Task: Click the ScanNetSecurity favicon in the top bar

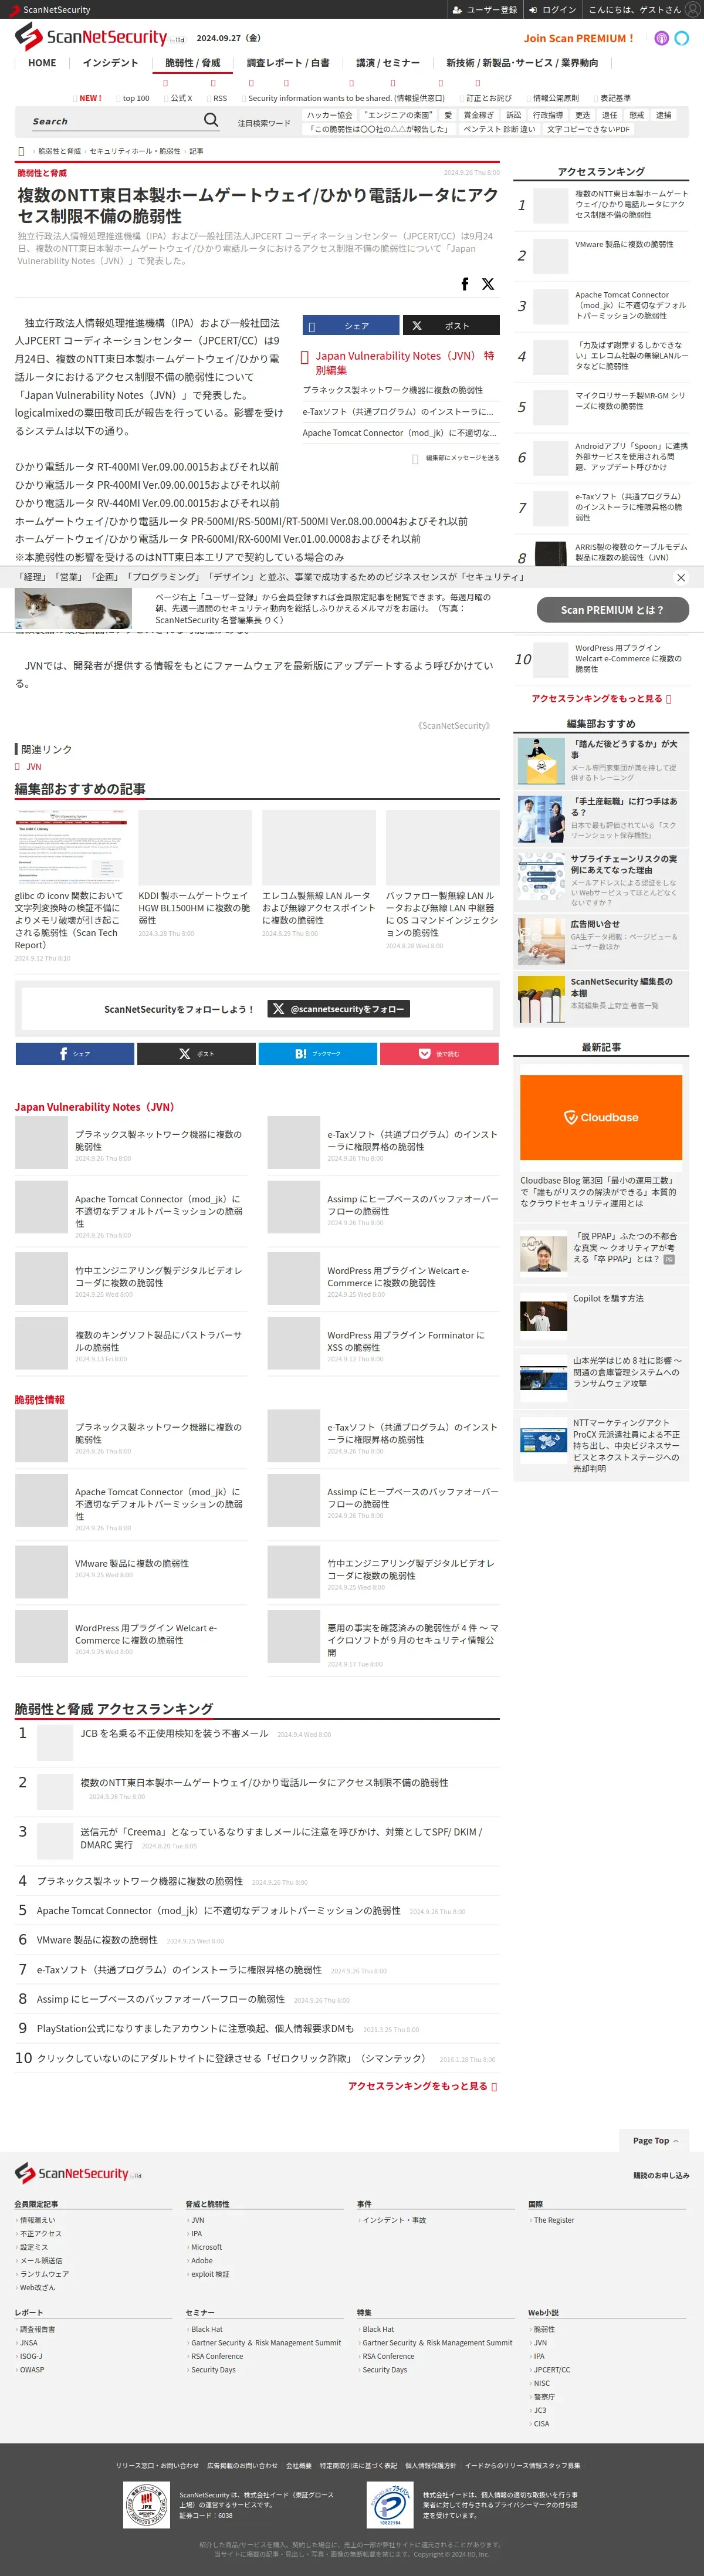Action: pyautogui.click(x=15, y=10)
